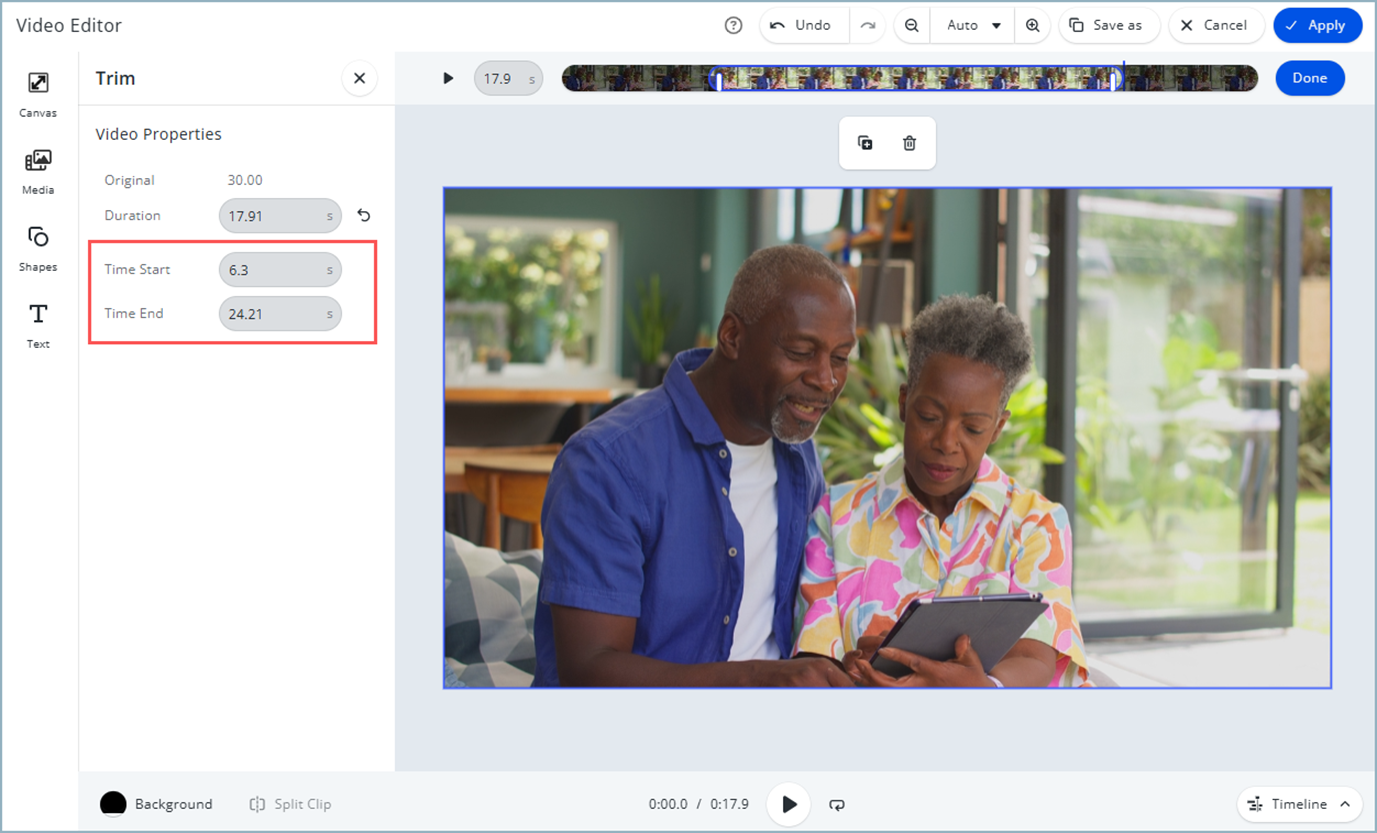The width and height of the screenshot is (1377, 833).
Task: Close the Trim panel
Action: (x=359, y=78)
